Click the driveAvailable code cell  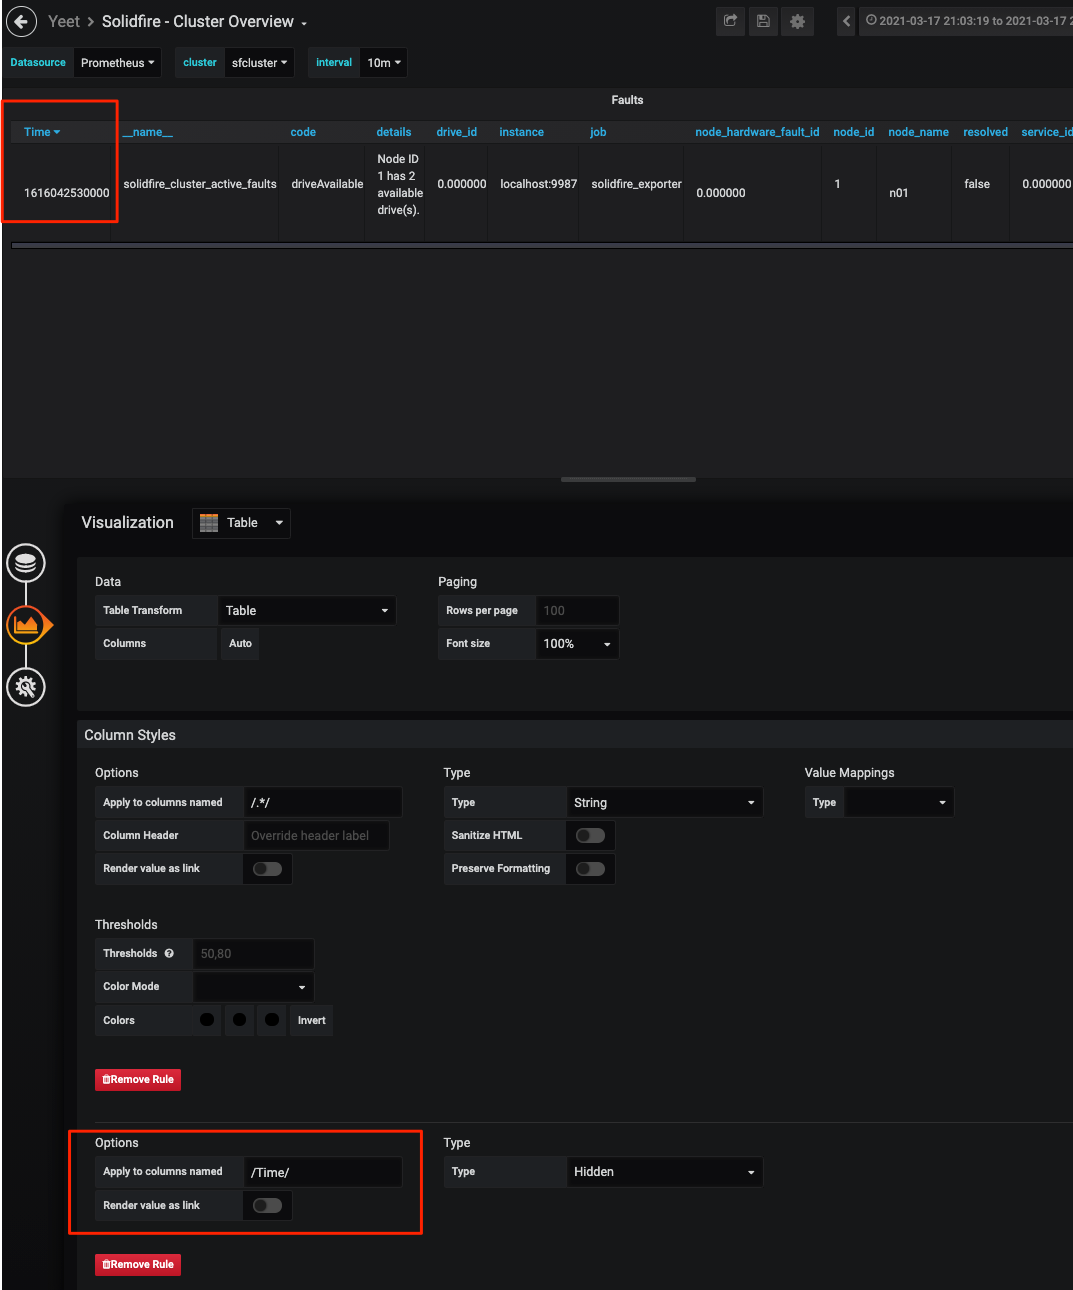tap(327, 184)
